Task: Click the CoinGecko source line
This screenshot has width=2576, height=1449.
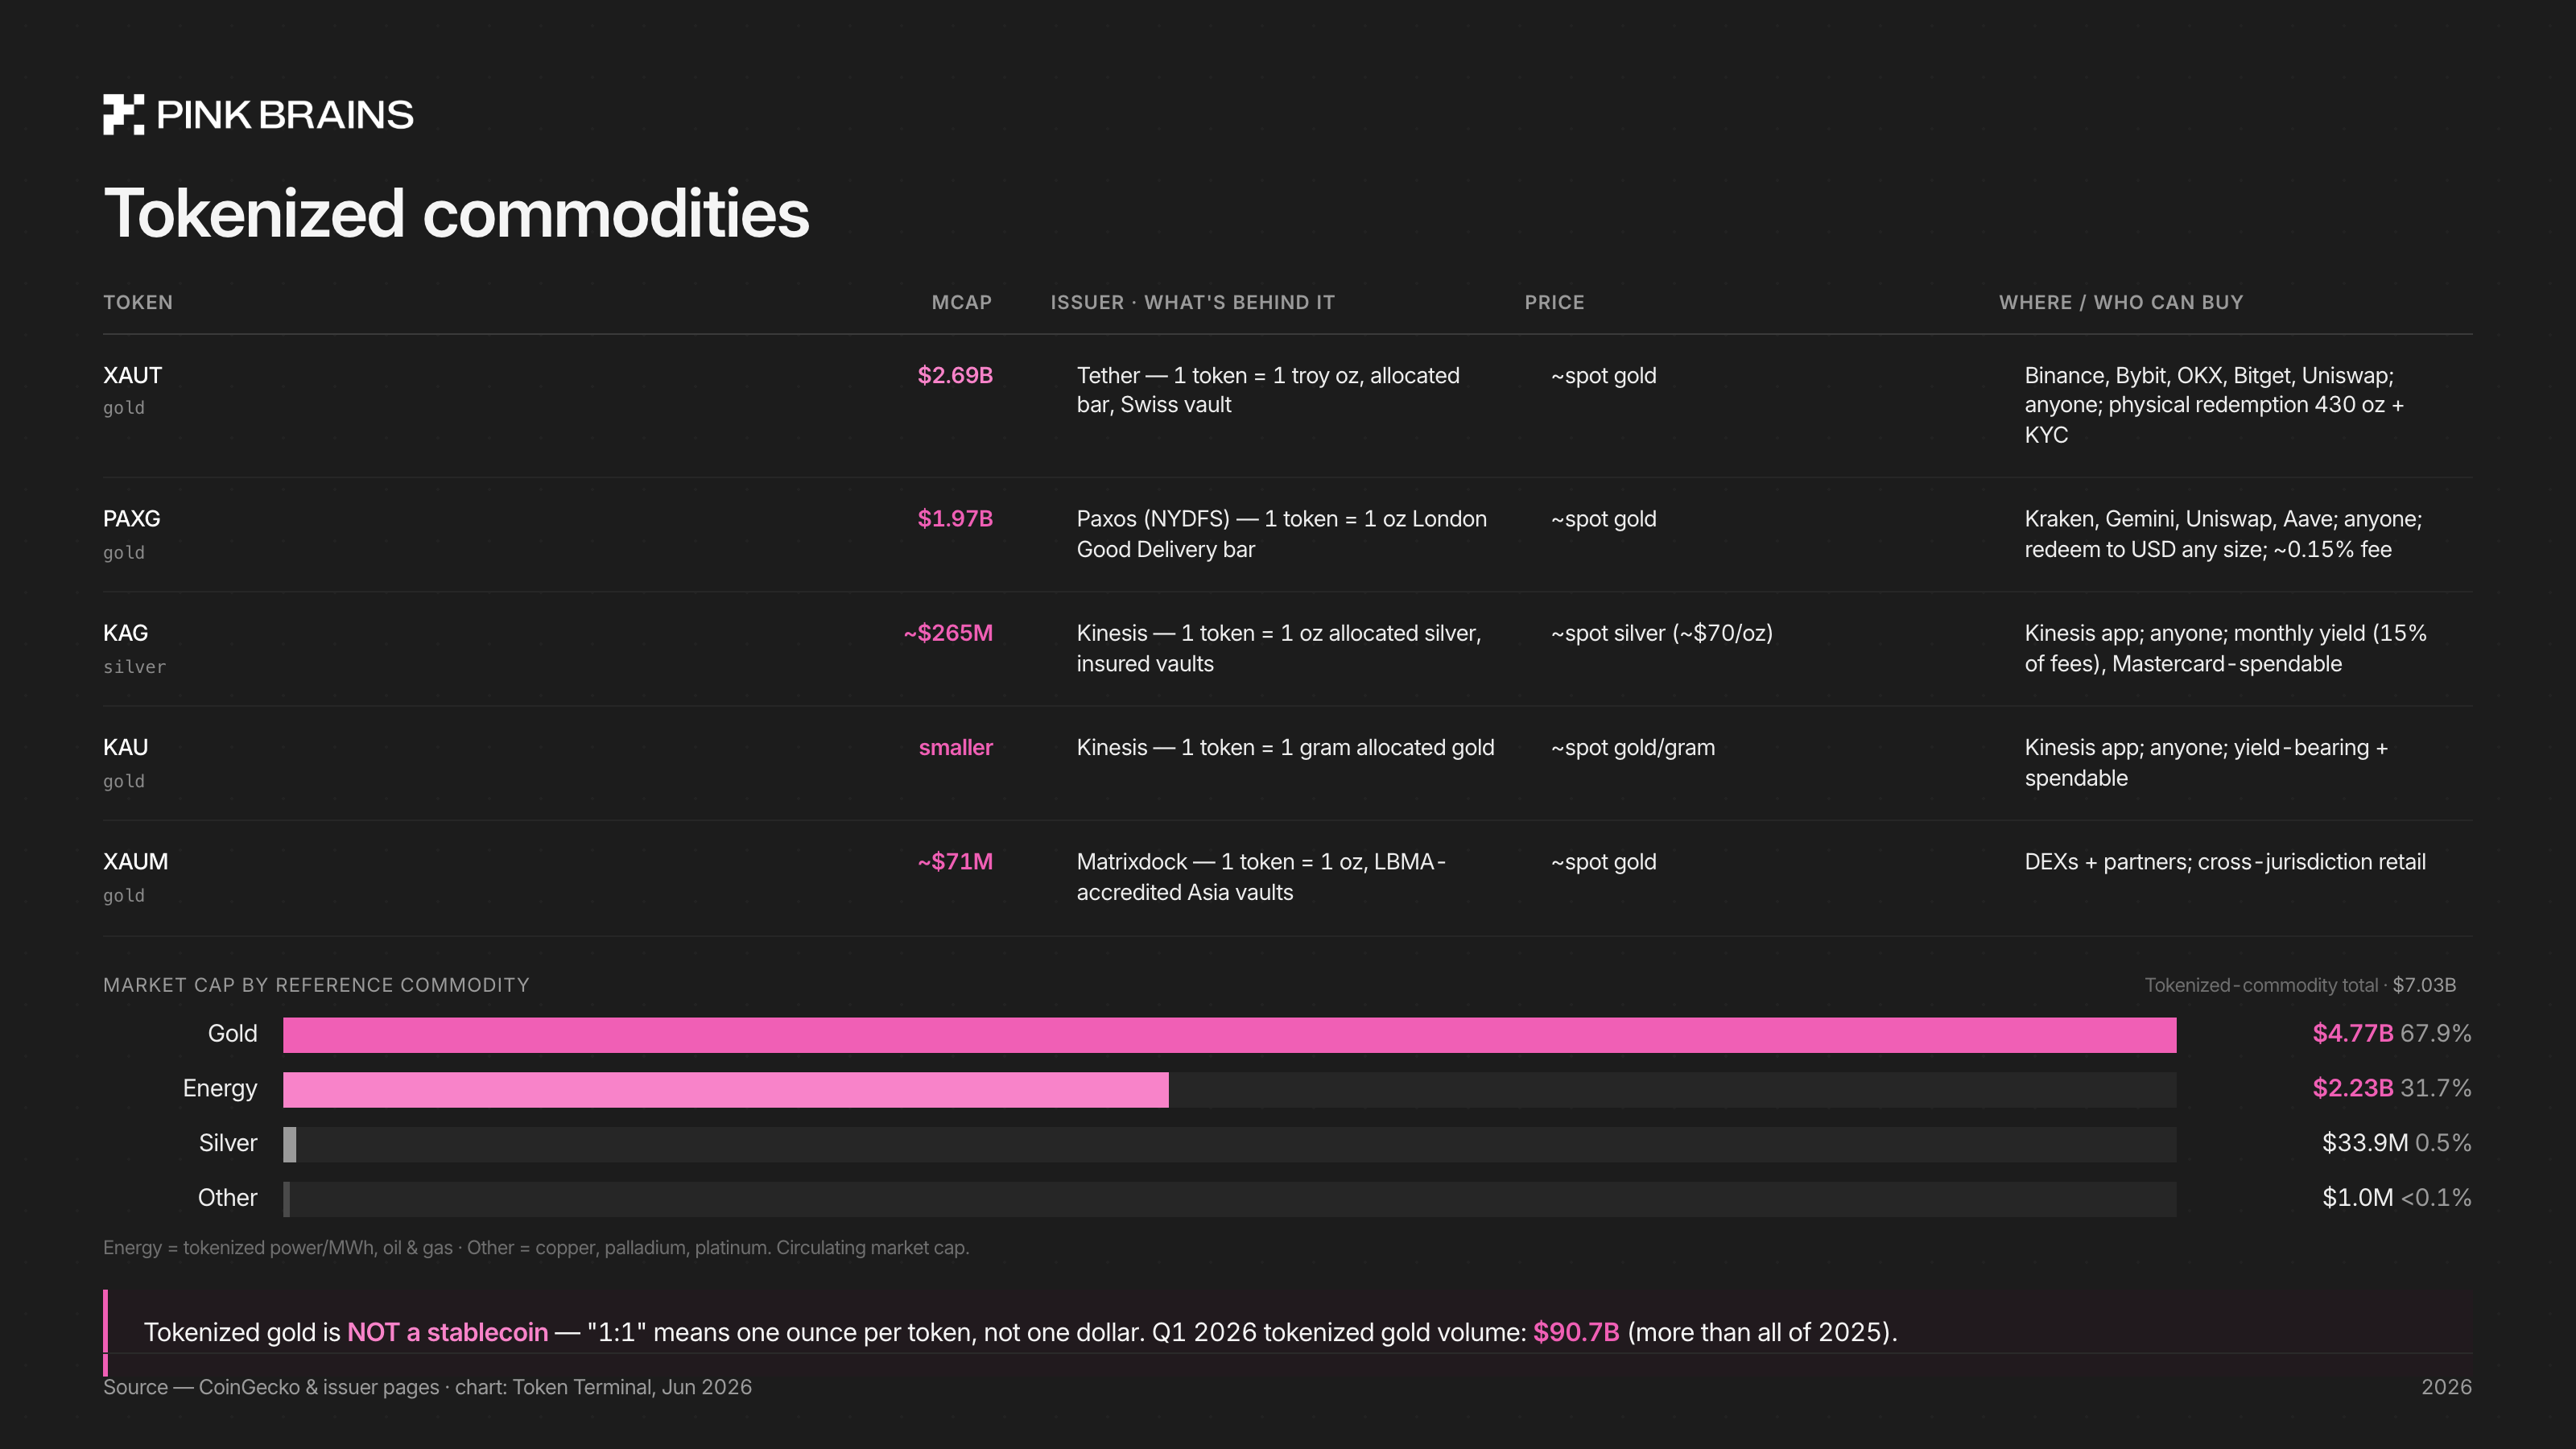Action: pos(427,1388)
